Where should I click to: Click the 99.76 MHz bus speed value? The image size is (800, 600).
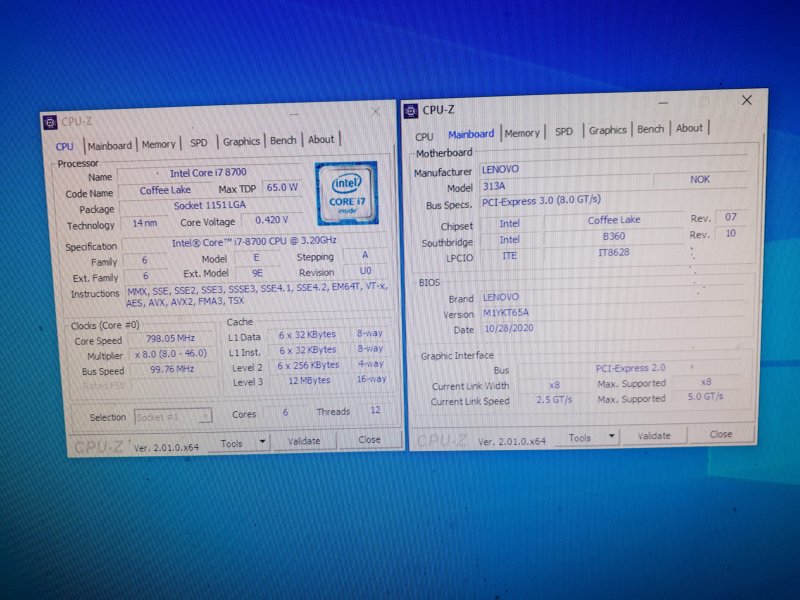click(x=172, y=369)
